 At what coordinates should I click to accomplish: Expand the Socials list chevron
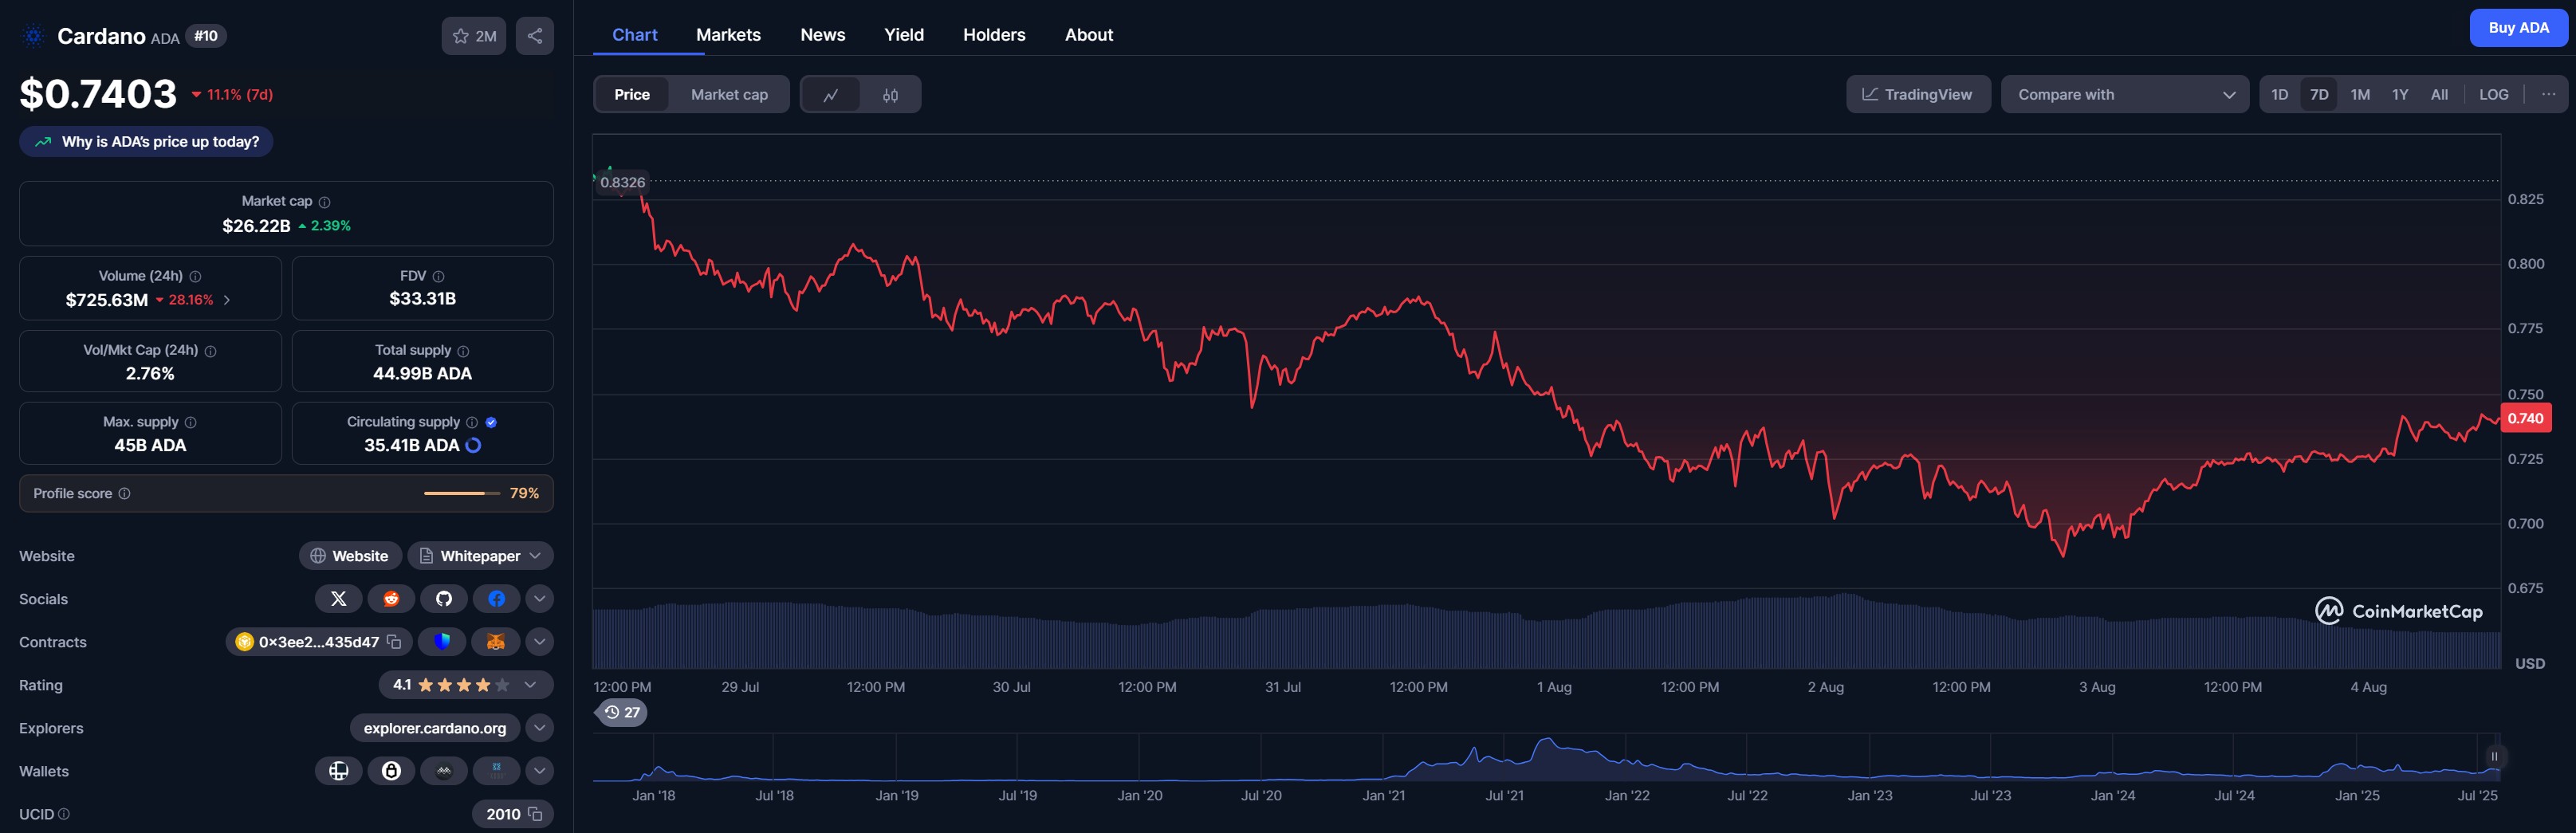[x=539, y=599]
